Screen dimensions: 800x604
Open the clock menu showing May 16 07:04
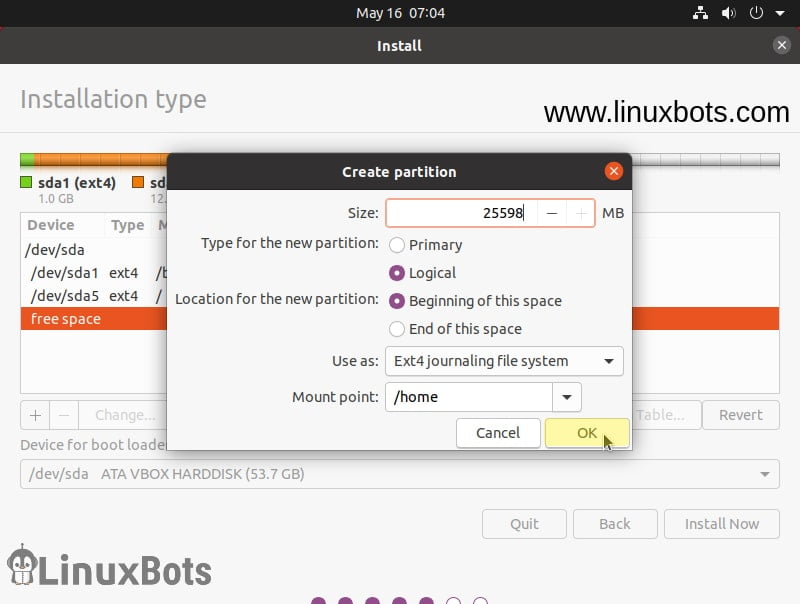[399, 13]
